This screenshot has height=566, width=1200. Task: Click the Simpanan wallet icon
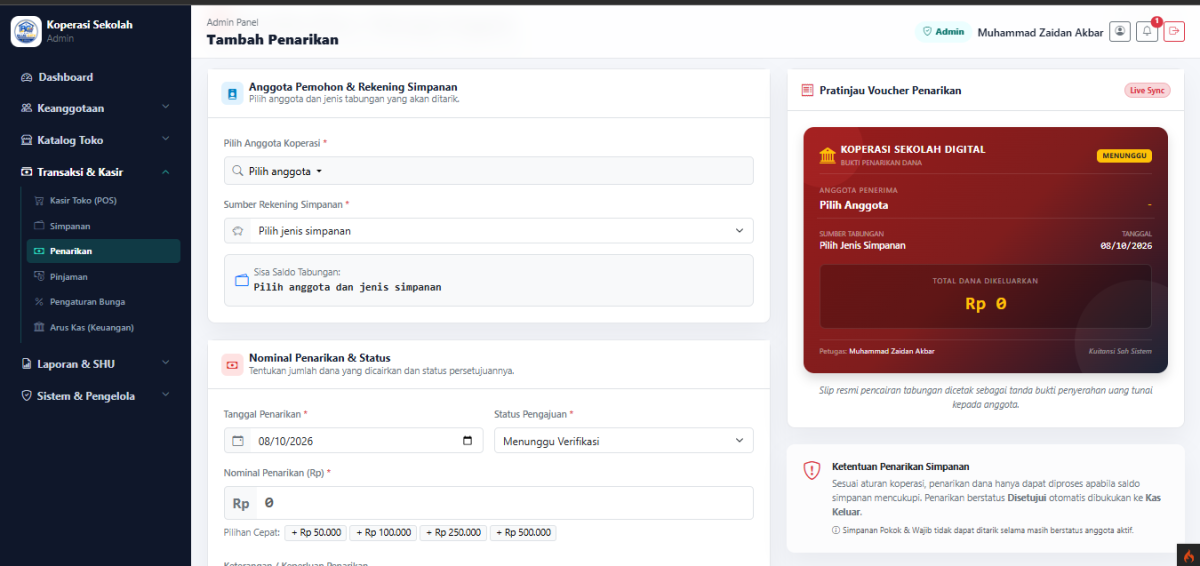(x=39, y=226)
